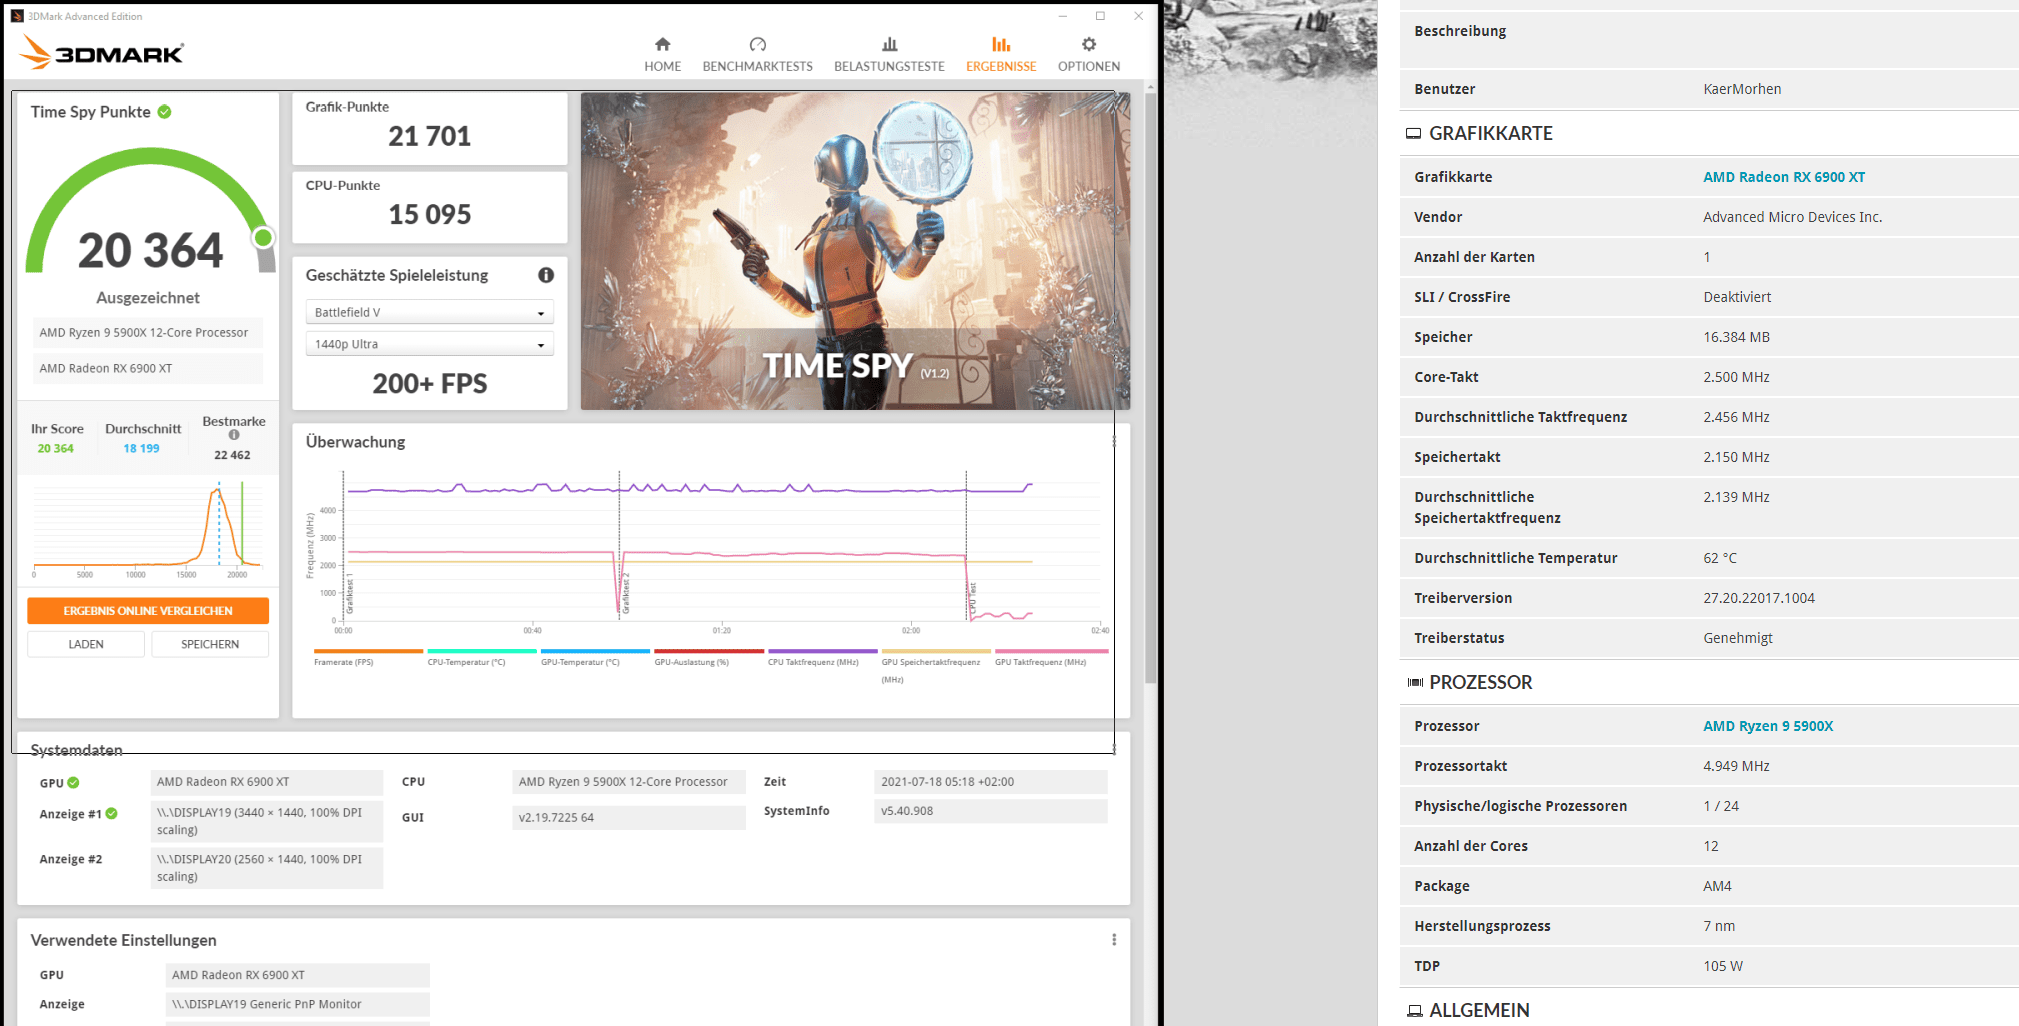The image size is (2019, 1026).
Task: Click the 3DMark window title bar icon
Action: 17,16
